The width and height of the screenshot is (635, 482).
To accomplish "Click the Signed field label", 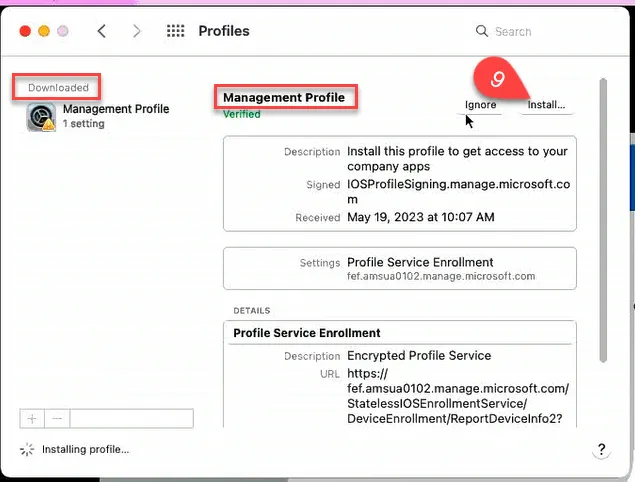I will pyautogui.click(x=323, y=185).
